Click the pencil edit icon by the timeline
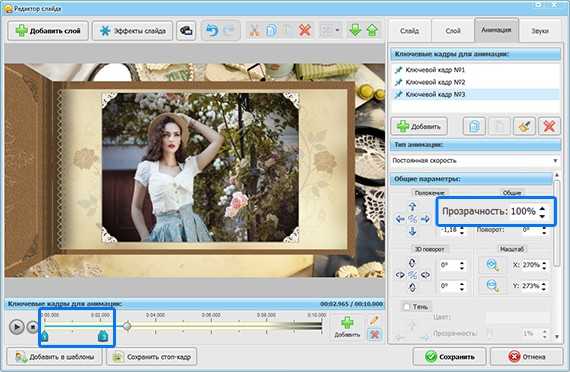Screen dimensions: 570x372 pyautogui.click(x=374, y=320)
